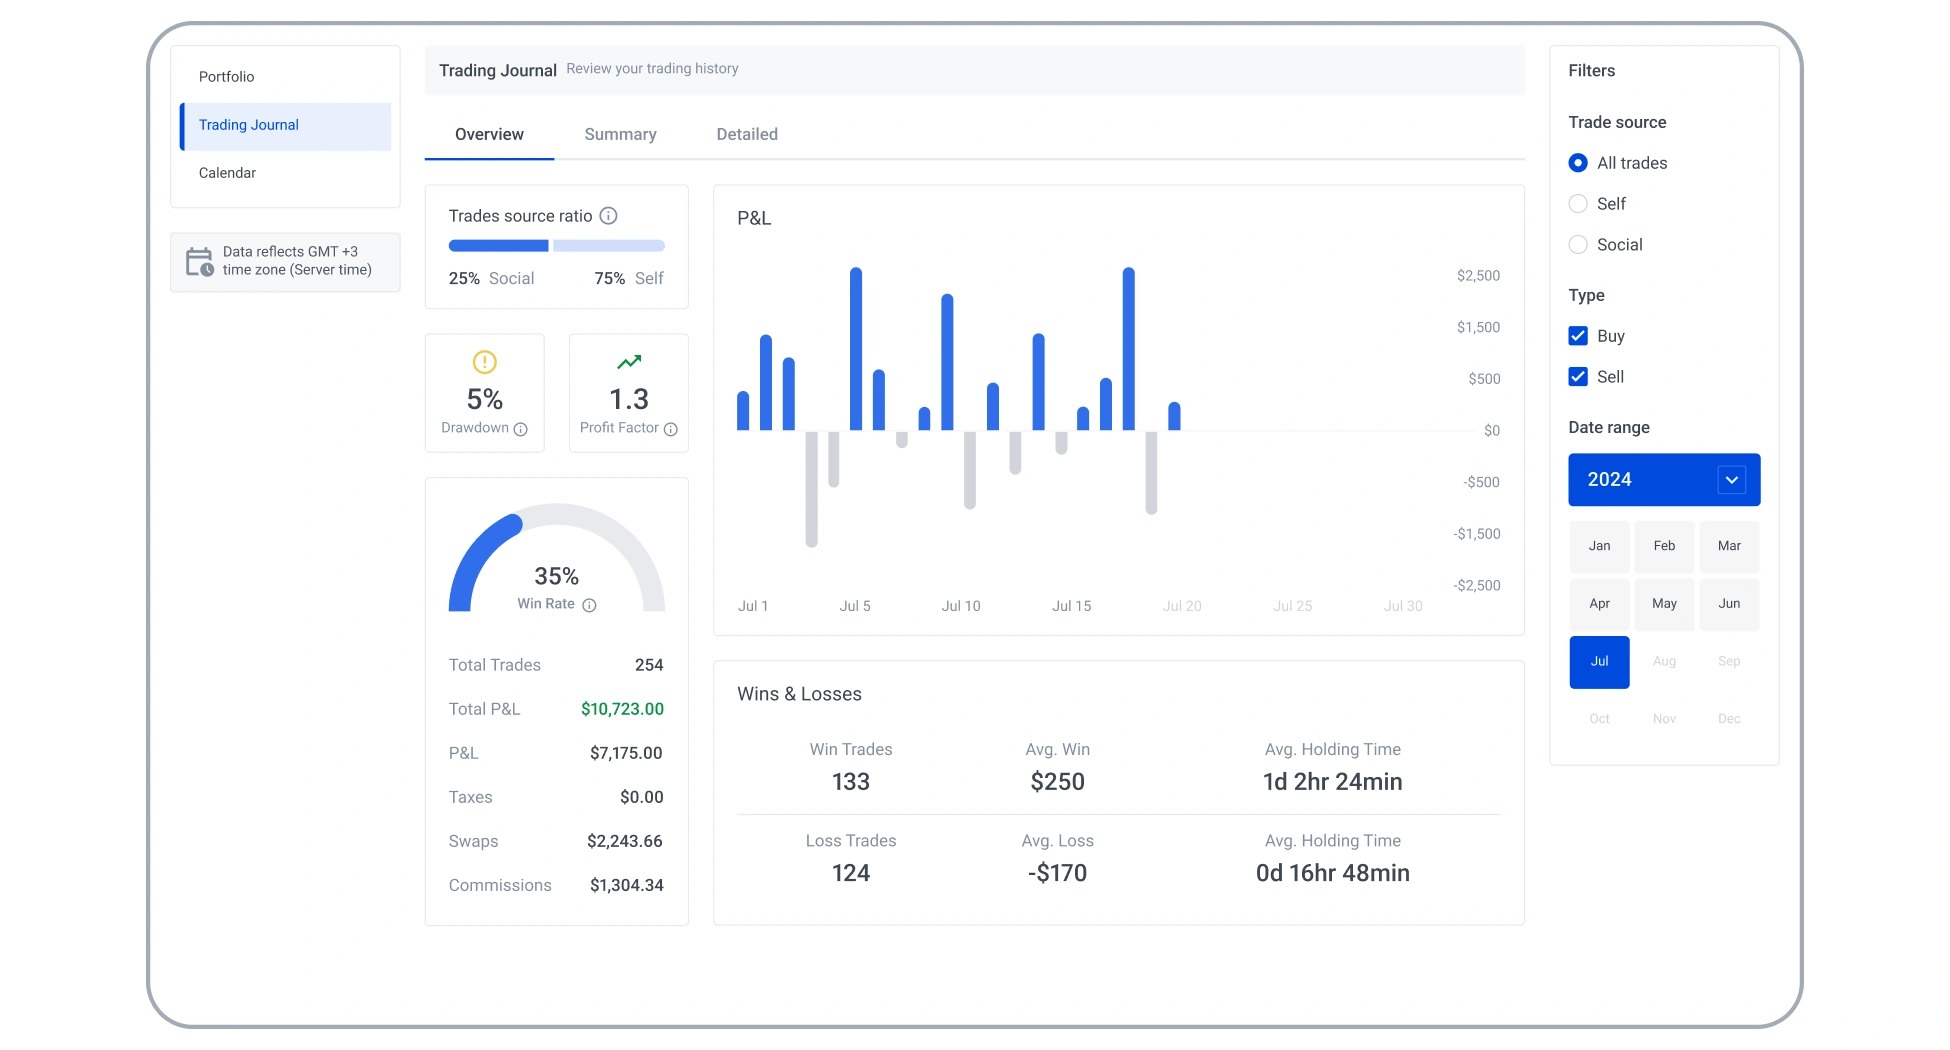Screen dimensions: 1950x1050
Task: Select the All trades radio button
Action: click(x=1578, y=163)
